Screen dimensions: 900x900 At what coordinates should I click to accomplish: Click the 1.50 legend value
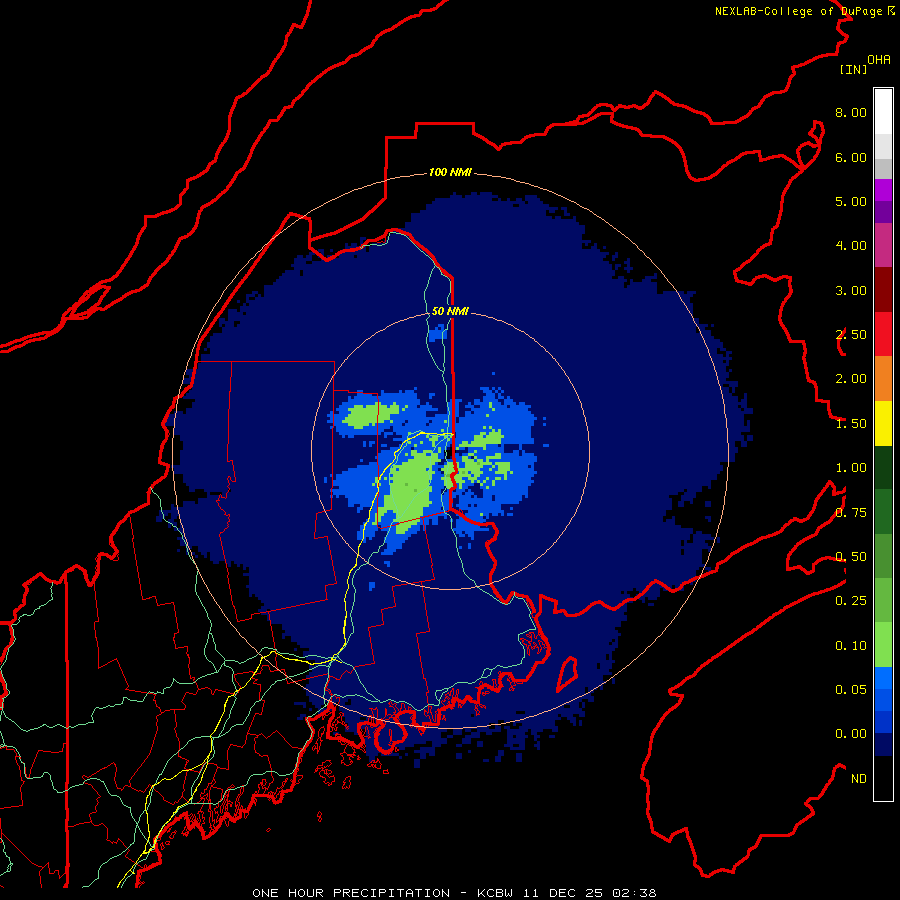point(851,424)
